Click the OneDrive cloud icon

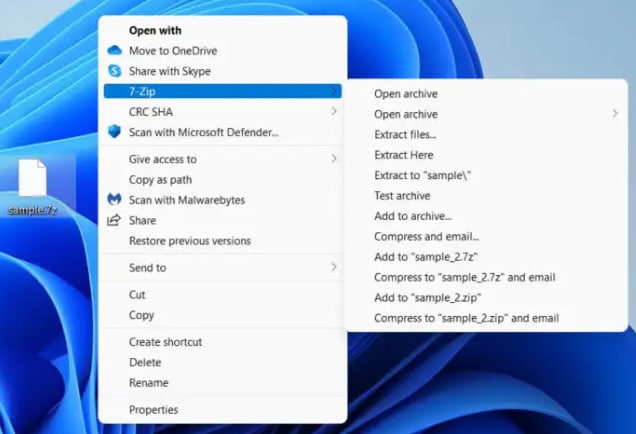(115, 50)
